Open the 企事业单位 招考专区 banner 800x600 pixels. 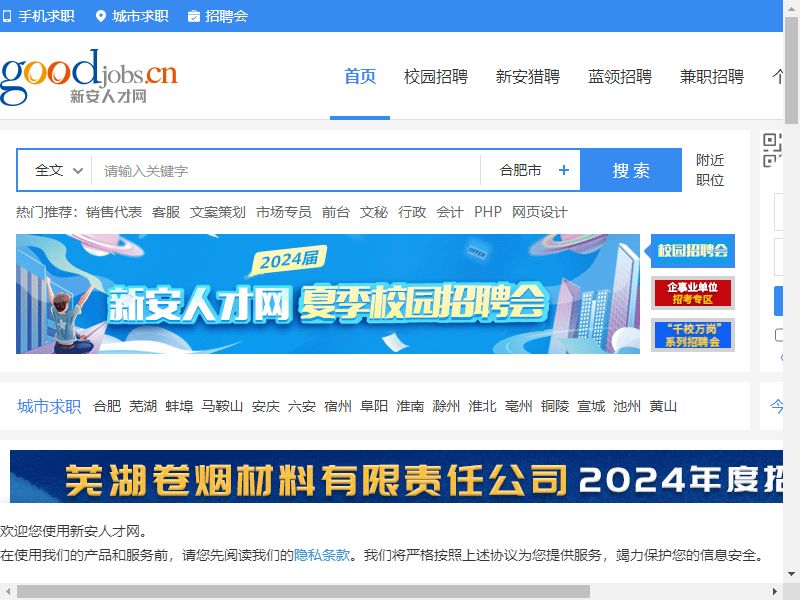(x=693, y=293)
